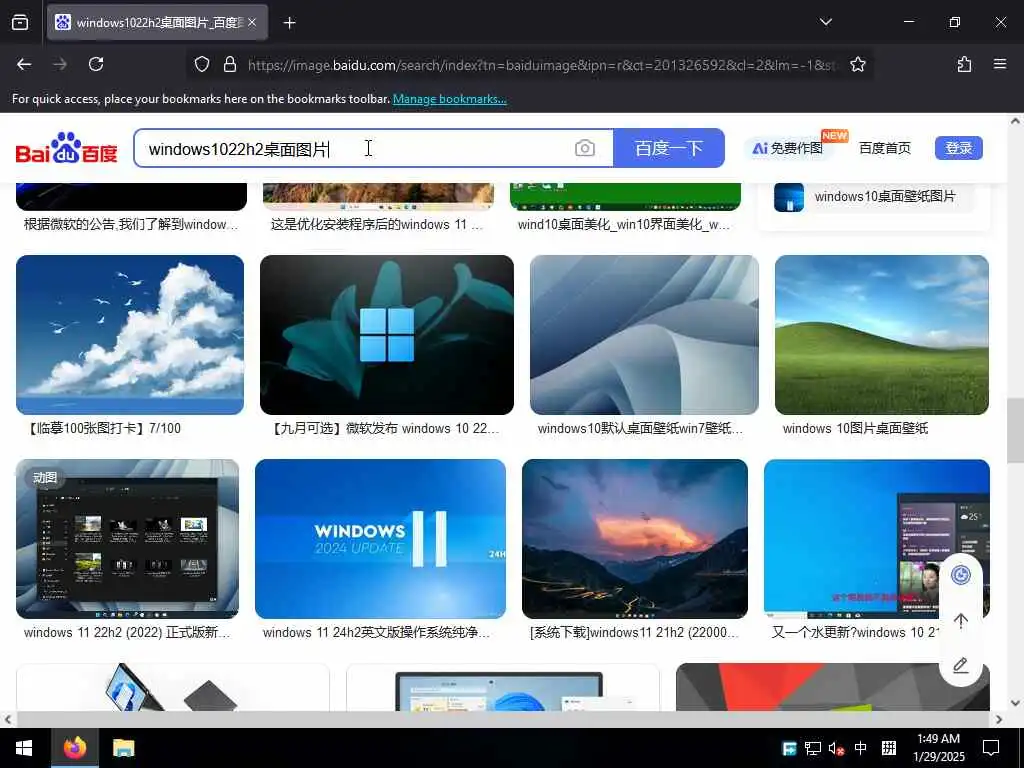Viewport: 1024px width, 768px height.
Task: Click caption wind10桌面美化_win10界面美化
Action: (624, 225)
